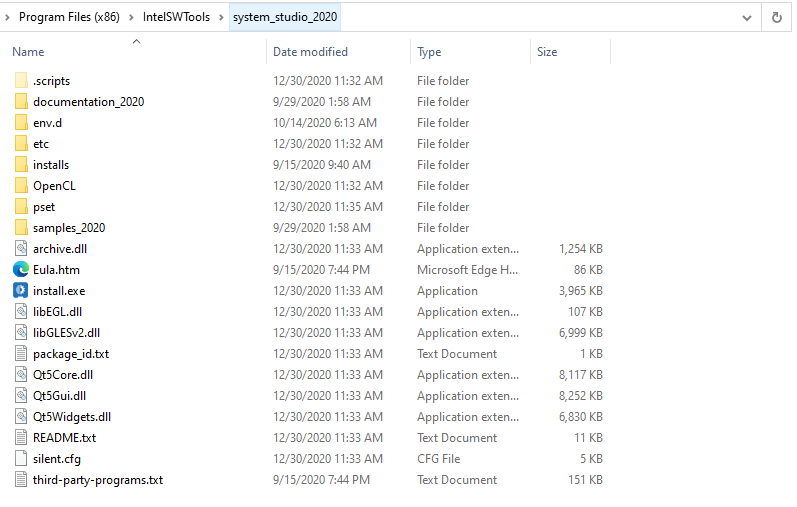Screen dimensions: 797x507
Task: Click the OpenCL folder icon
Action: pos(21,186)
